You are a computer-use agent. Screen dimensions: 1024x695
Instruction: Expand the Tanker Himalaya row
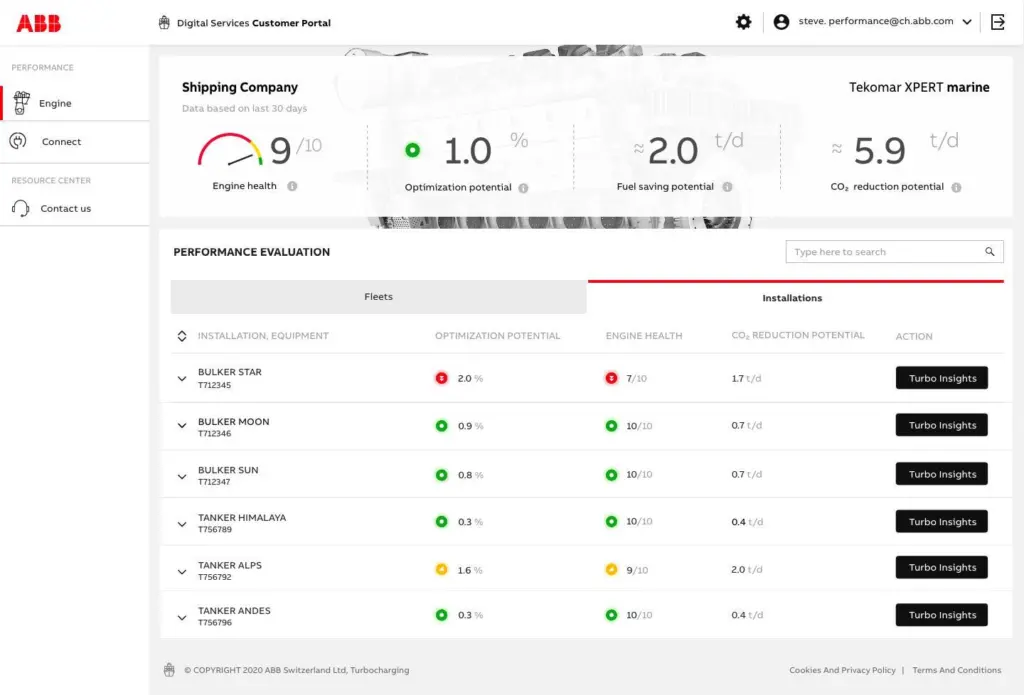pyautogui.click(x=182, y=524)
